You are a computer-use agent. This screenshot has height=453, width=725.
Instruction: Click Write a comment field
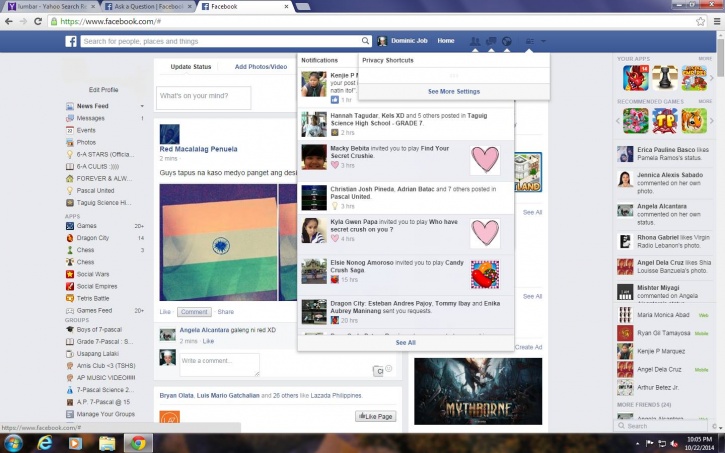coord(219,365)
